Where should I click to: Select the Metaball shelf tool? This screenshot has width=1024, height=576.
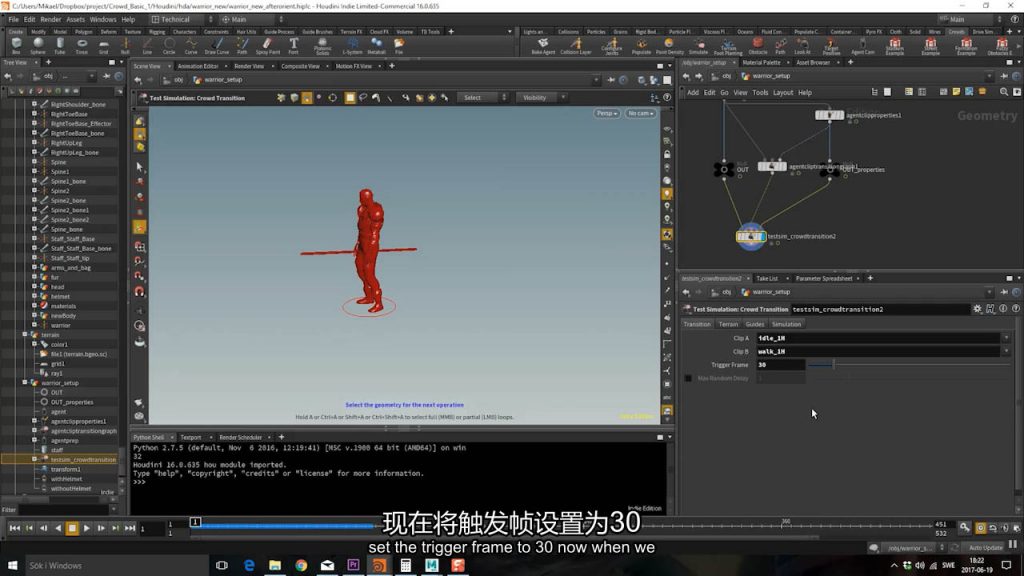[376, 46]
